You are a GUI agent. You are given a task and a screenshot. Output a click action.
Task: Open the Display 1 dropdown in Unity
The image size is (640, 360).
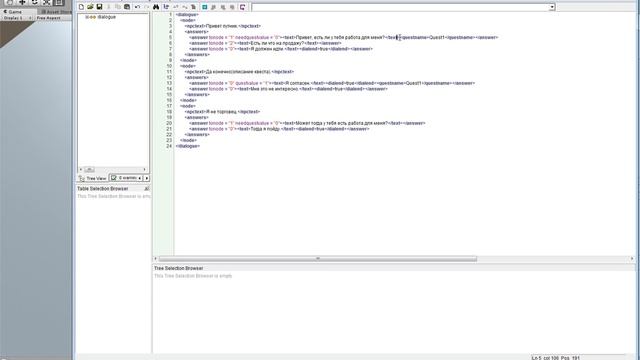click(17, 18)
